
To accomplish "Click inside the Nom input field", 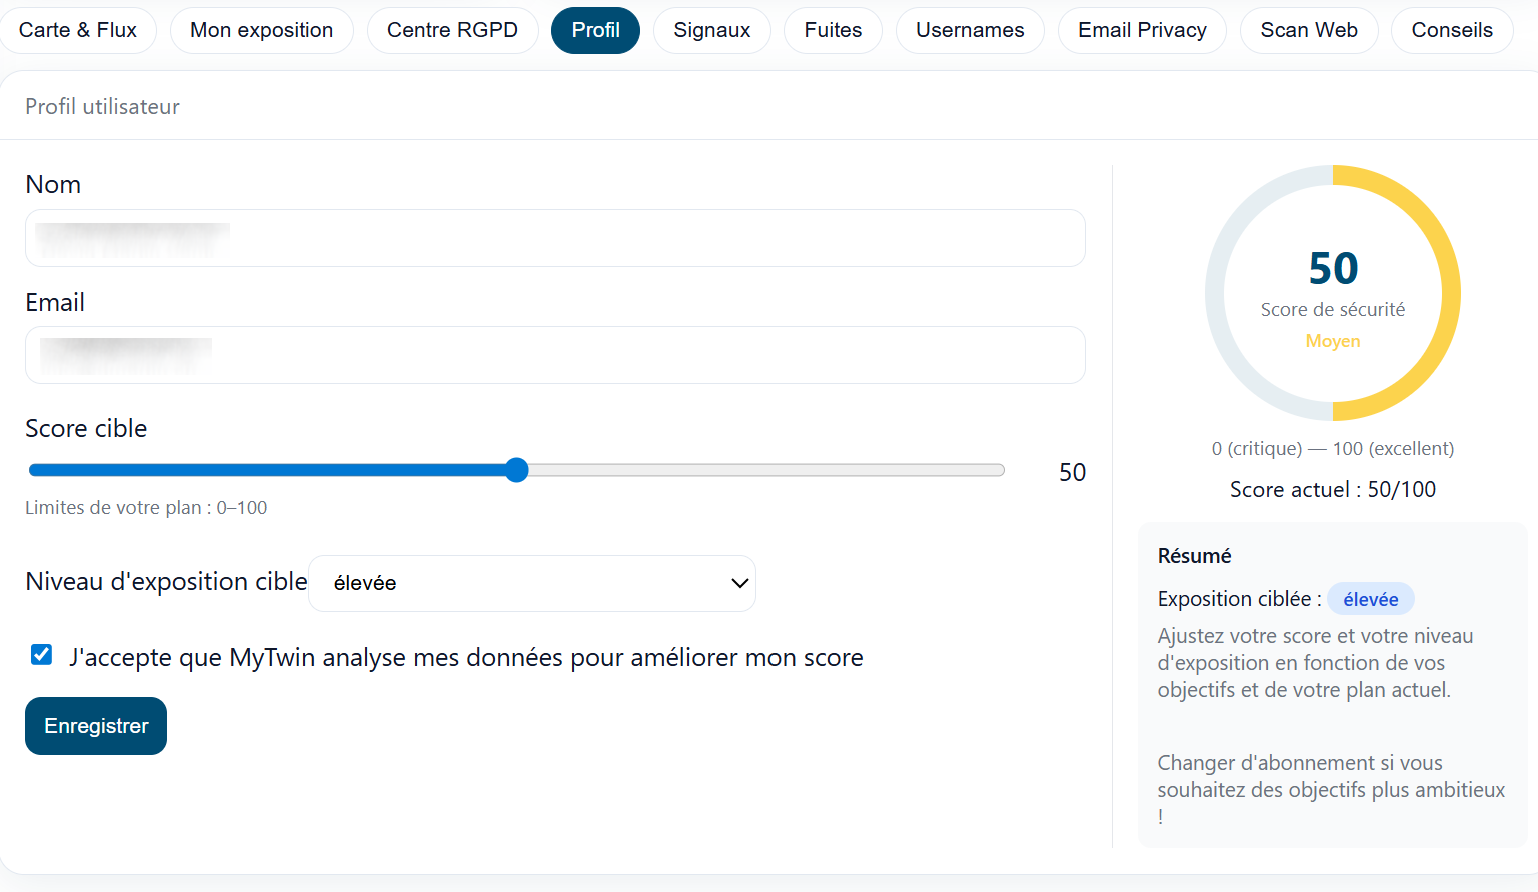I will click(554, 238).
